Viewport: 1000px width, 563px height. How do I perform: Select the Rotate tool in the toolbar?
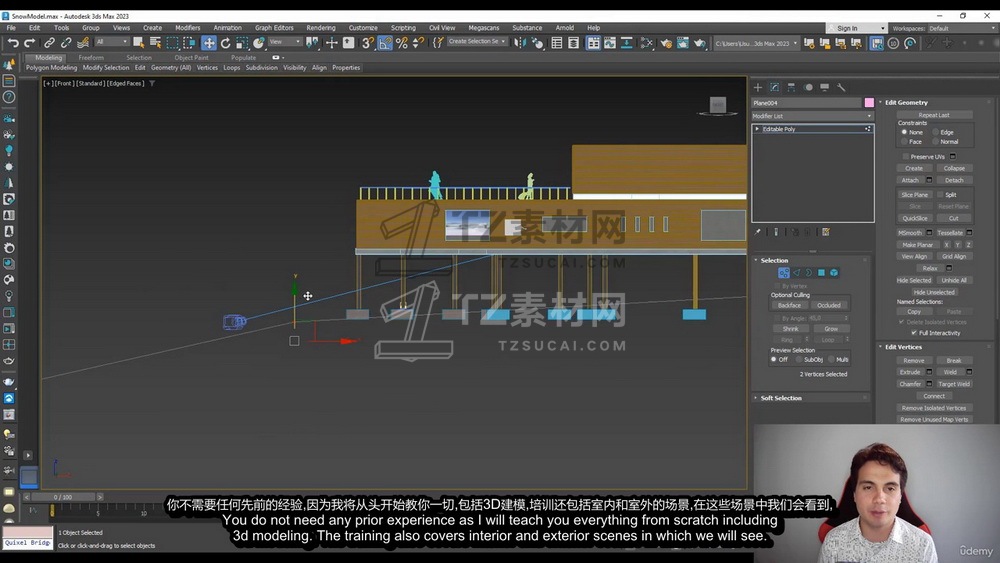[x=225, y=43]
